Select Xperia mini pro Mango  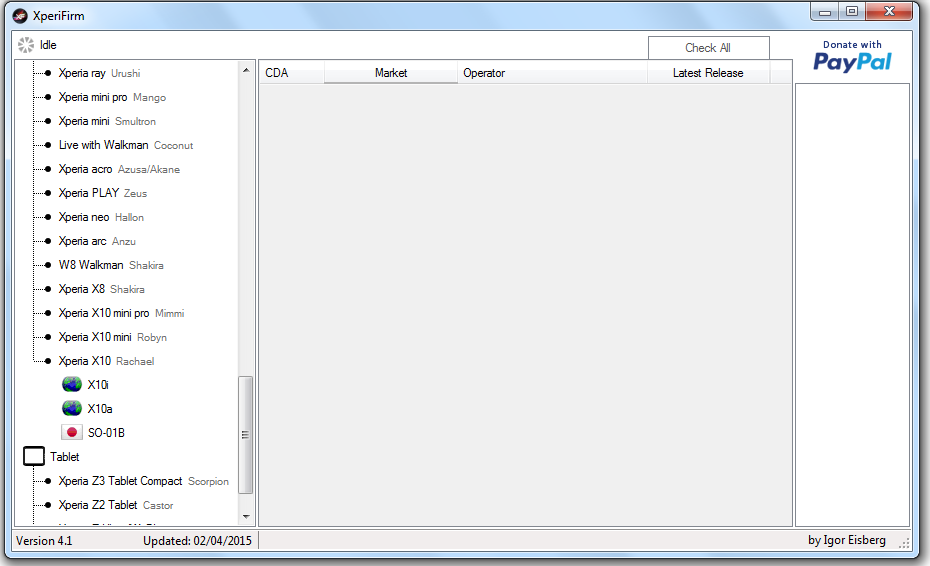point(112,97)
